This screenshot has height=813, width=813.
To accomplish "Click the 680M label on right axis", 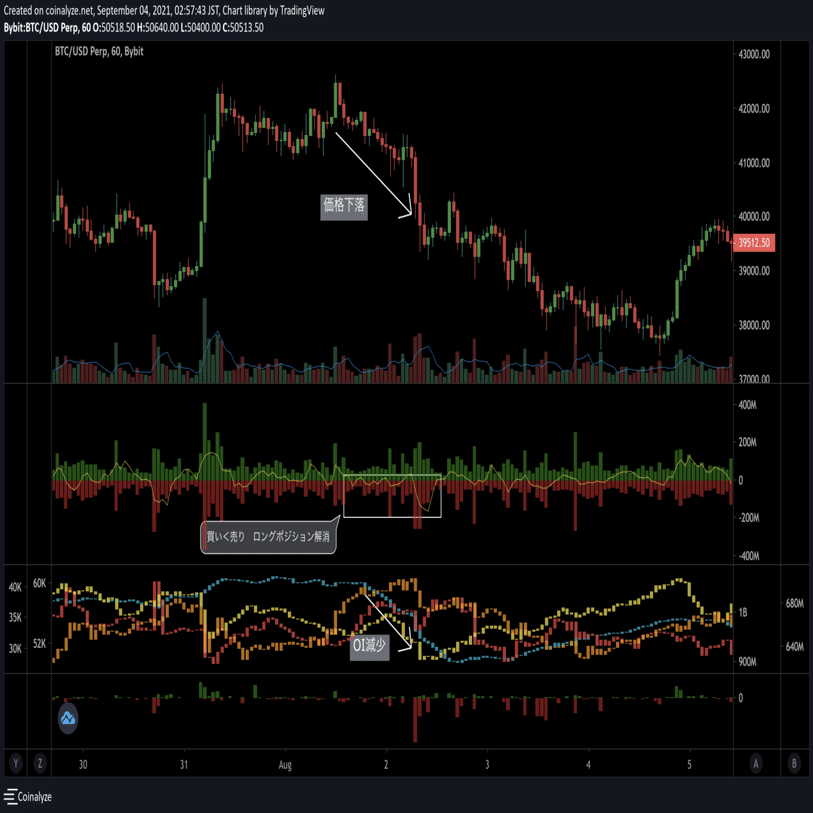I will [x=794, y=603].
